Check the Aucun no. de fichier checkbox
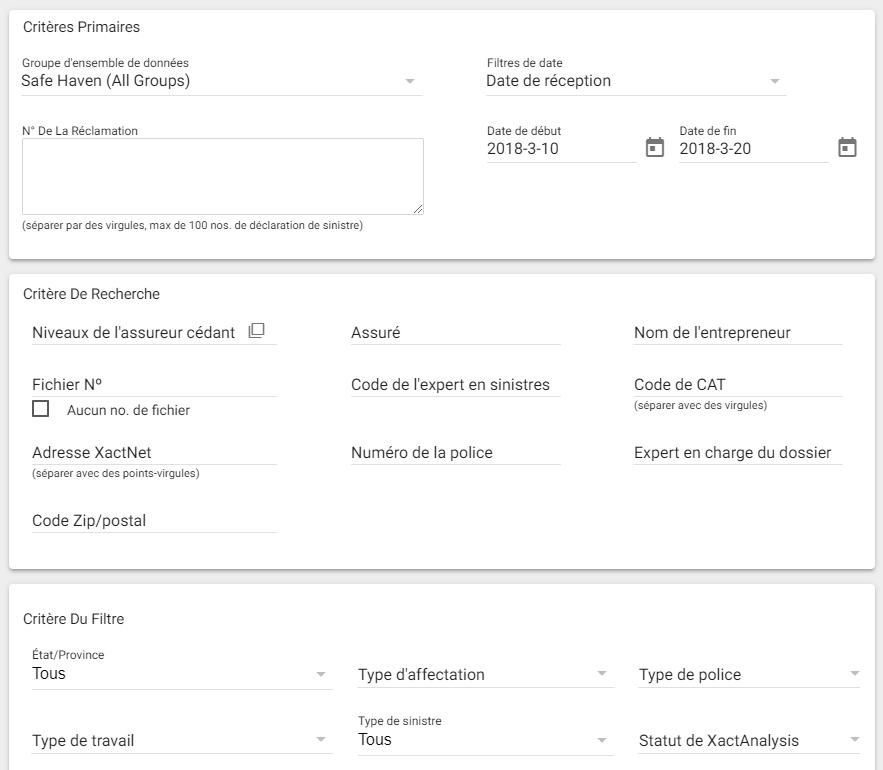This screenshot has width=883, height=770. point(41,409)
